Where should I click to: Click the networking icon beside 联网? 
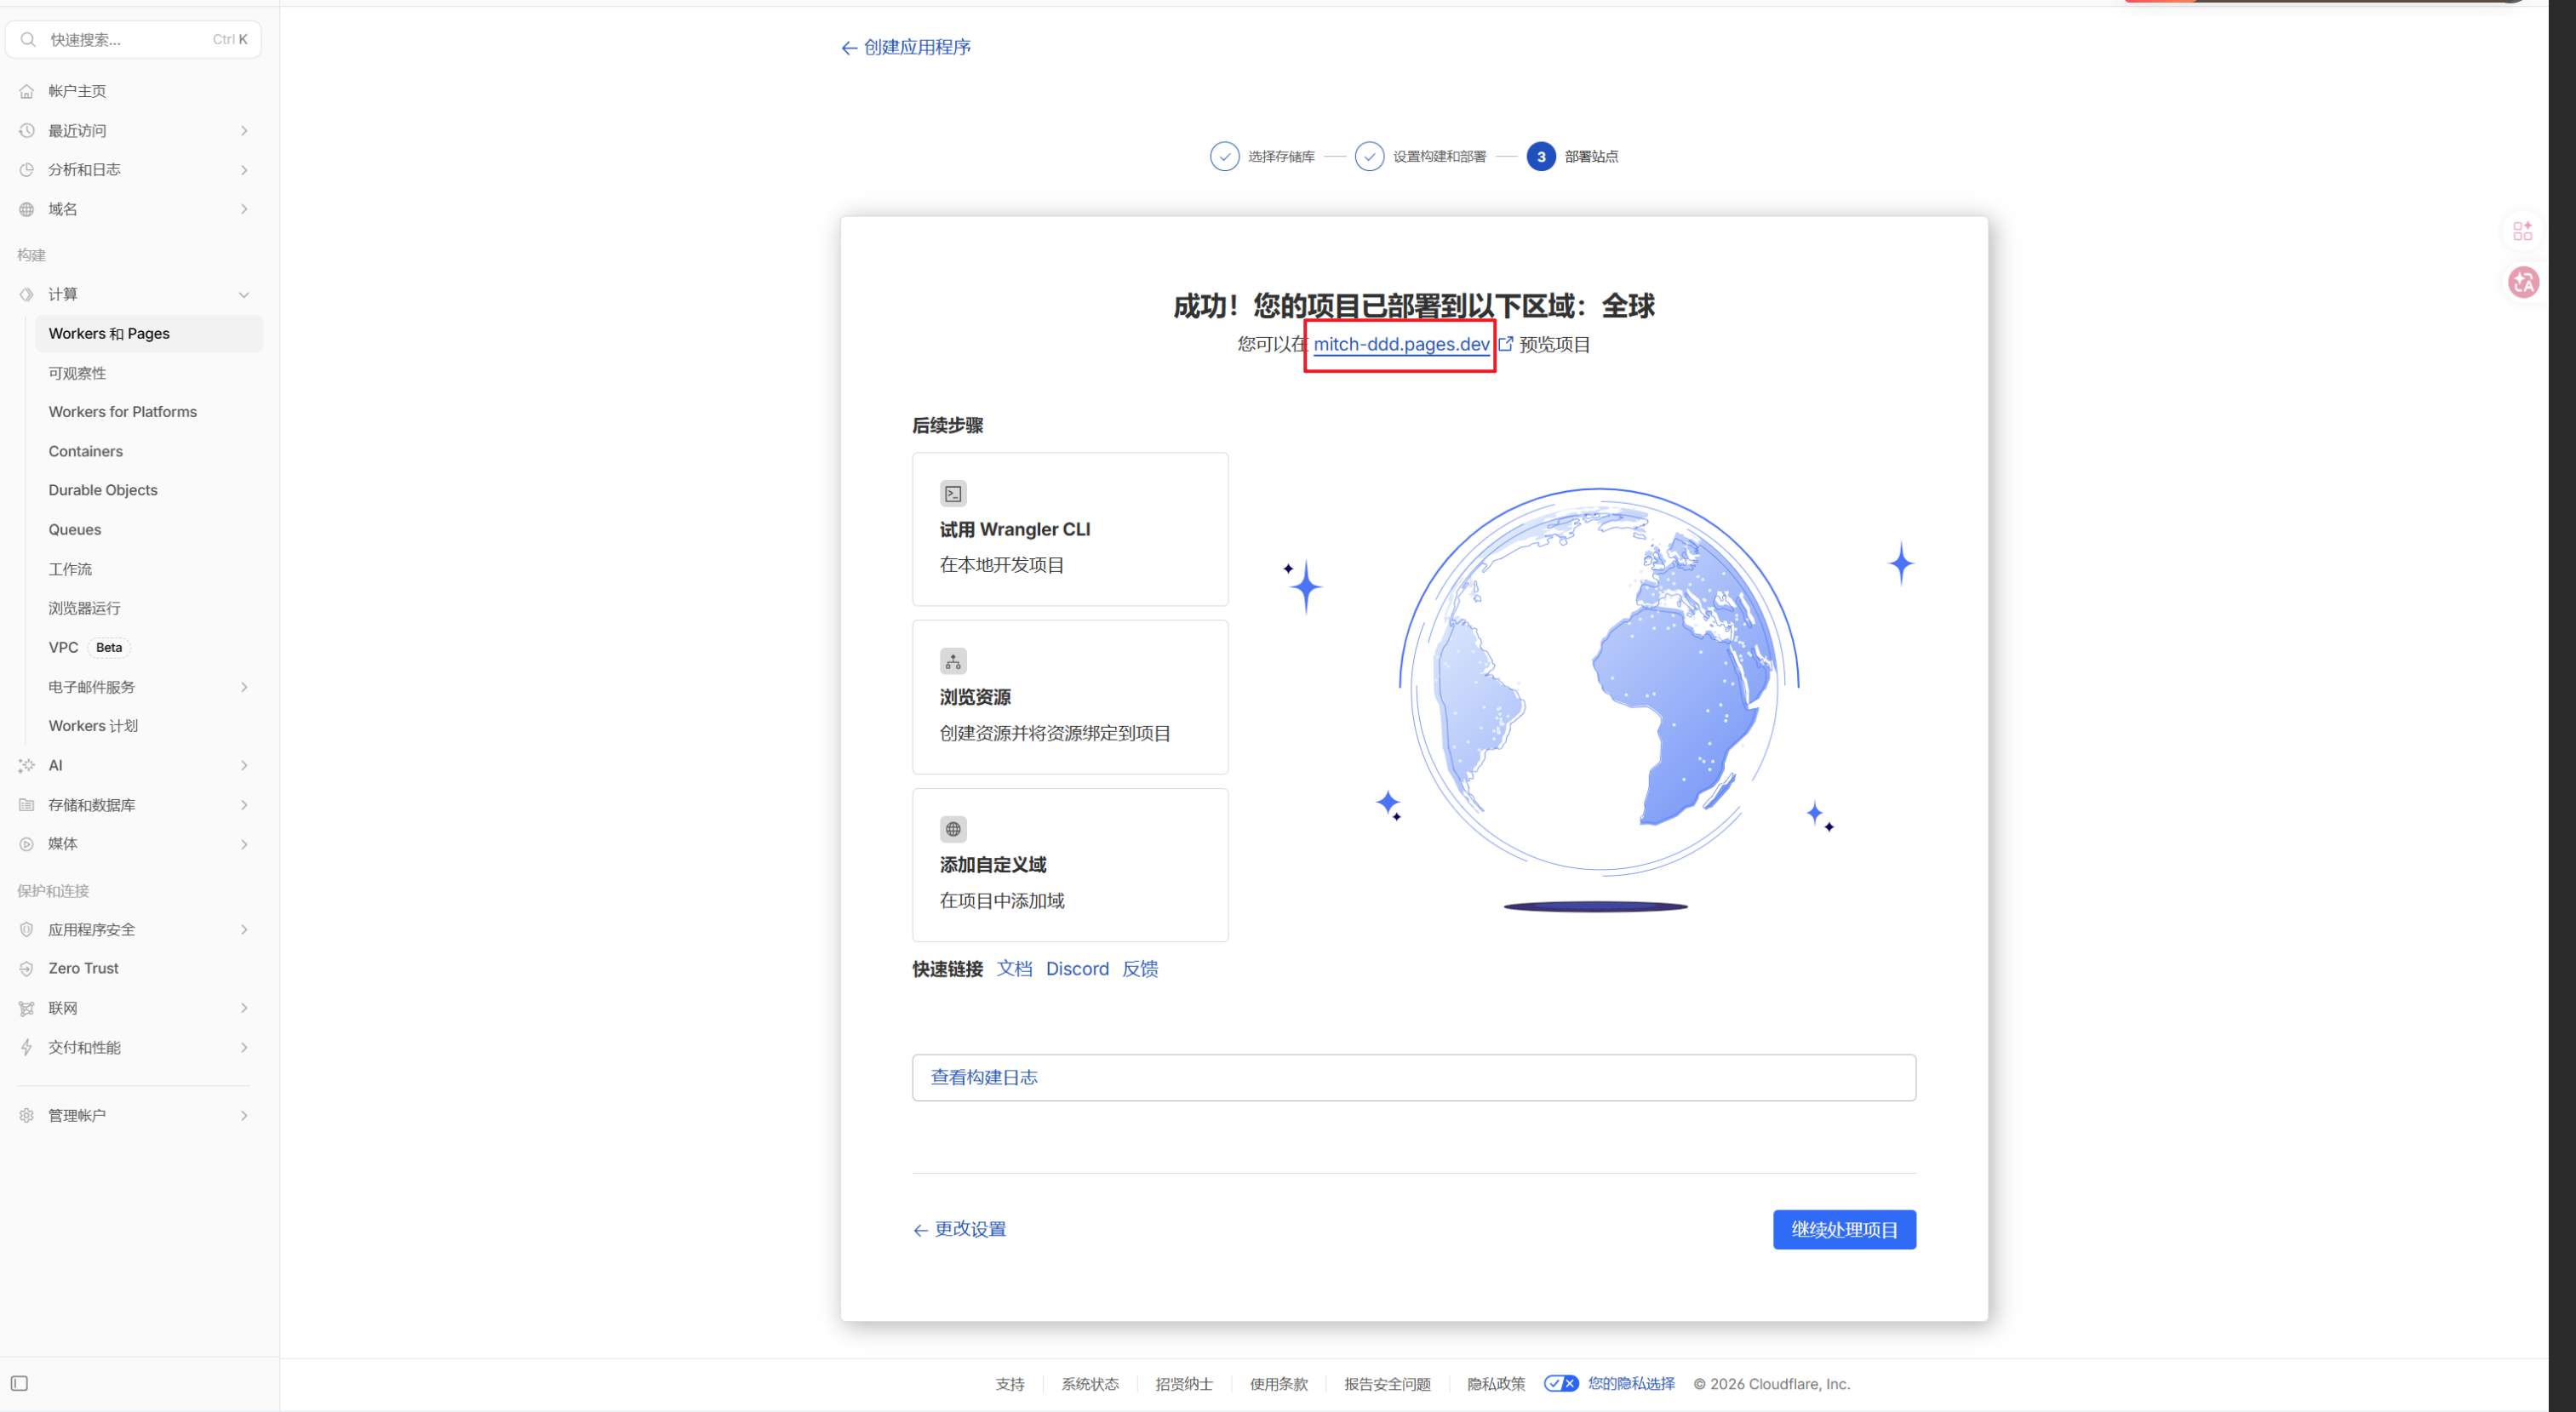[27, 1008]
